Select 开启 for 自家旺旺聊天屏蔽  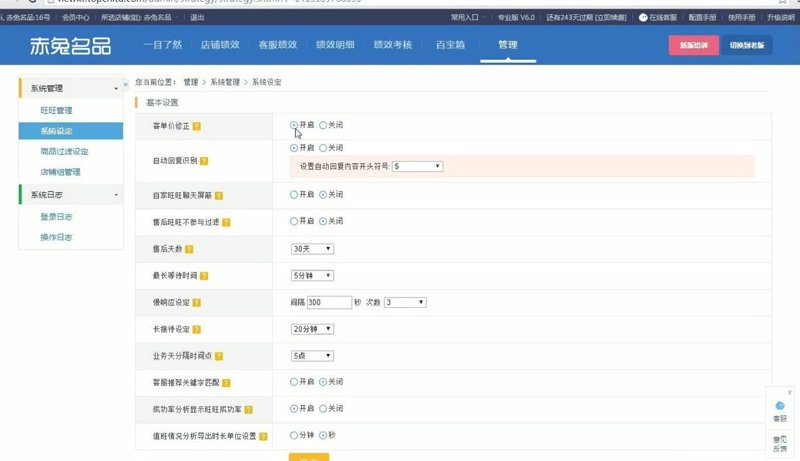(x=294, y=195)
